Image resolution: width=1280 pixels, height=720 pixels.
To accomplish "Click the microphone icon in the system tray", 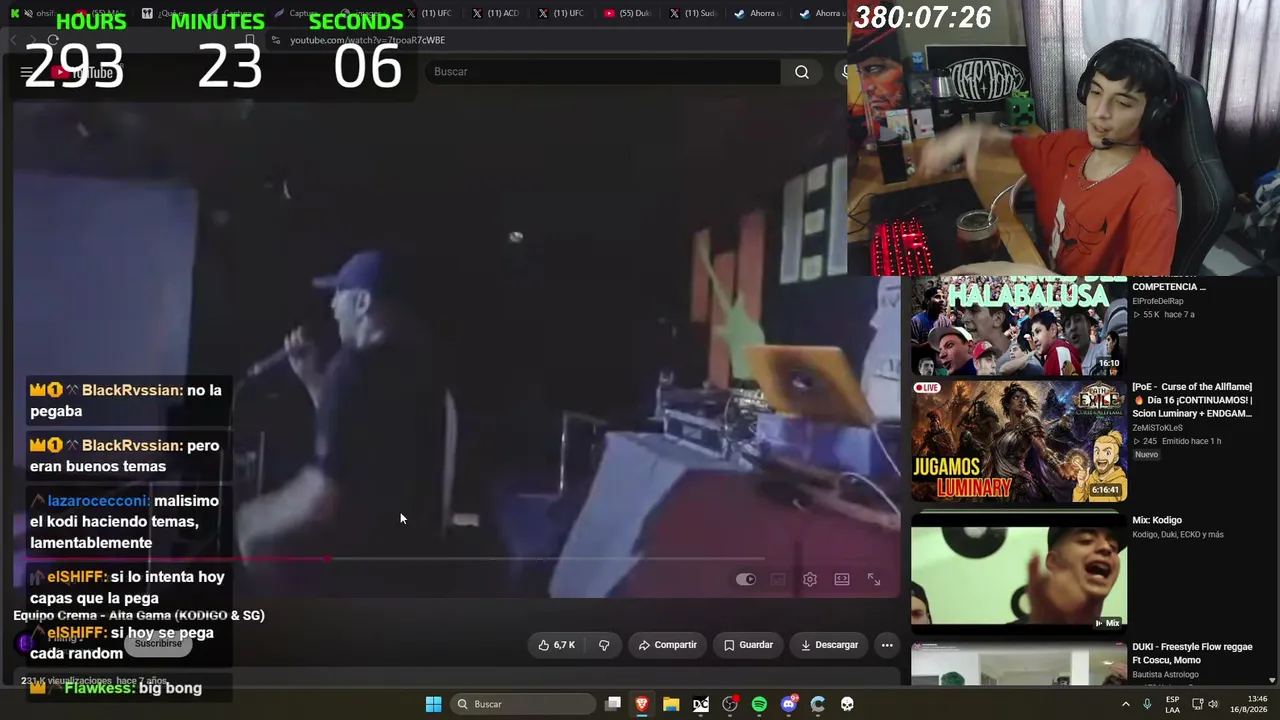I will (x=1147, y=704).
